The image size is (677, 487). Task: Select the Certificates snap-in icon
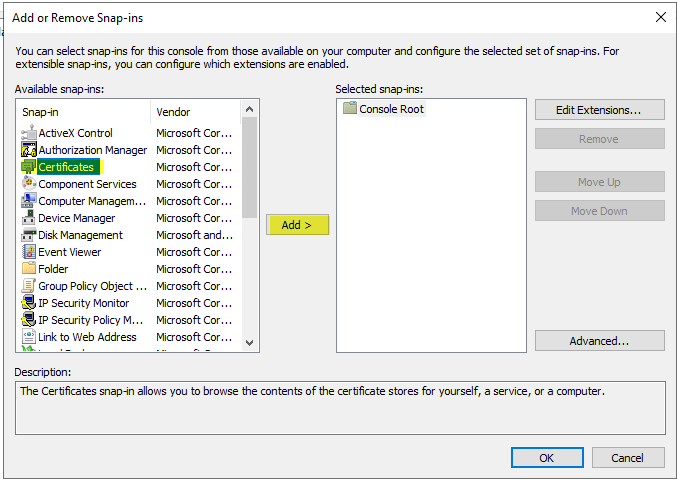coord(28,167)
